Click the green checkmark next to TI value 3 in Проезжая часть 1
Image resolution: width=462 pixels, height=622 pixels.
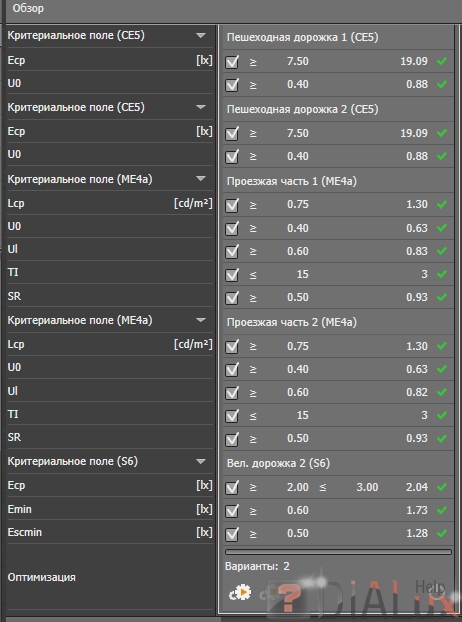click(x=442, y=274)
